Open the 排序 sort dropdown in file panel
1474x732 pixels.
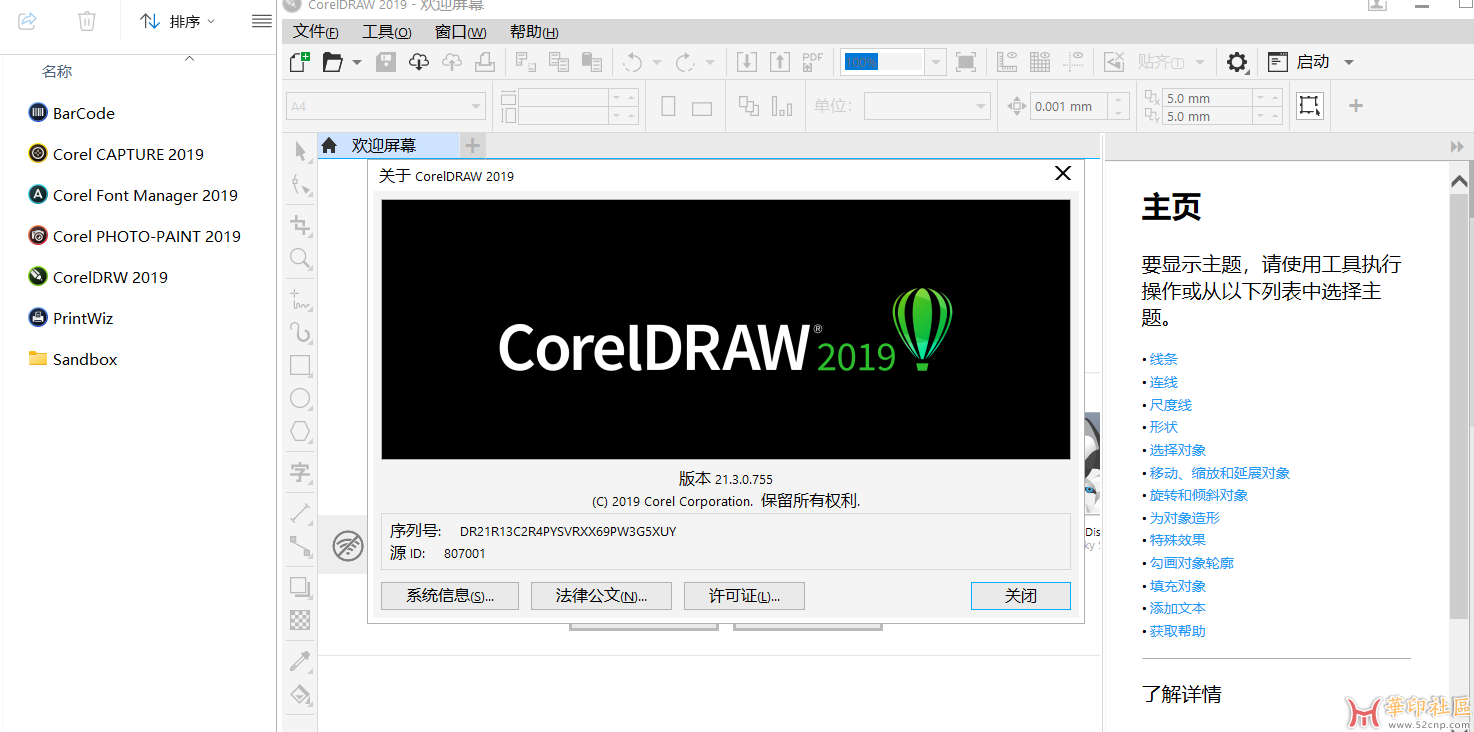pyautogui.click(x=178, y=21)
